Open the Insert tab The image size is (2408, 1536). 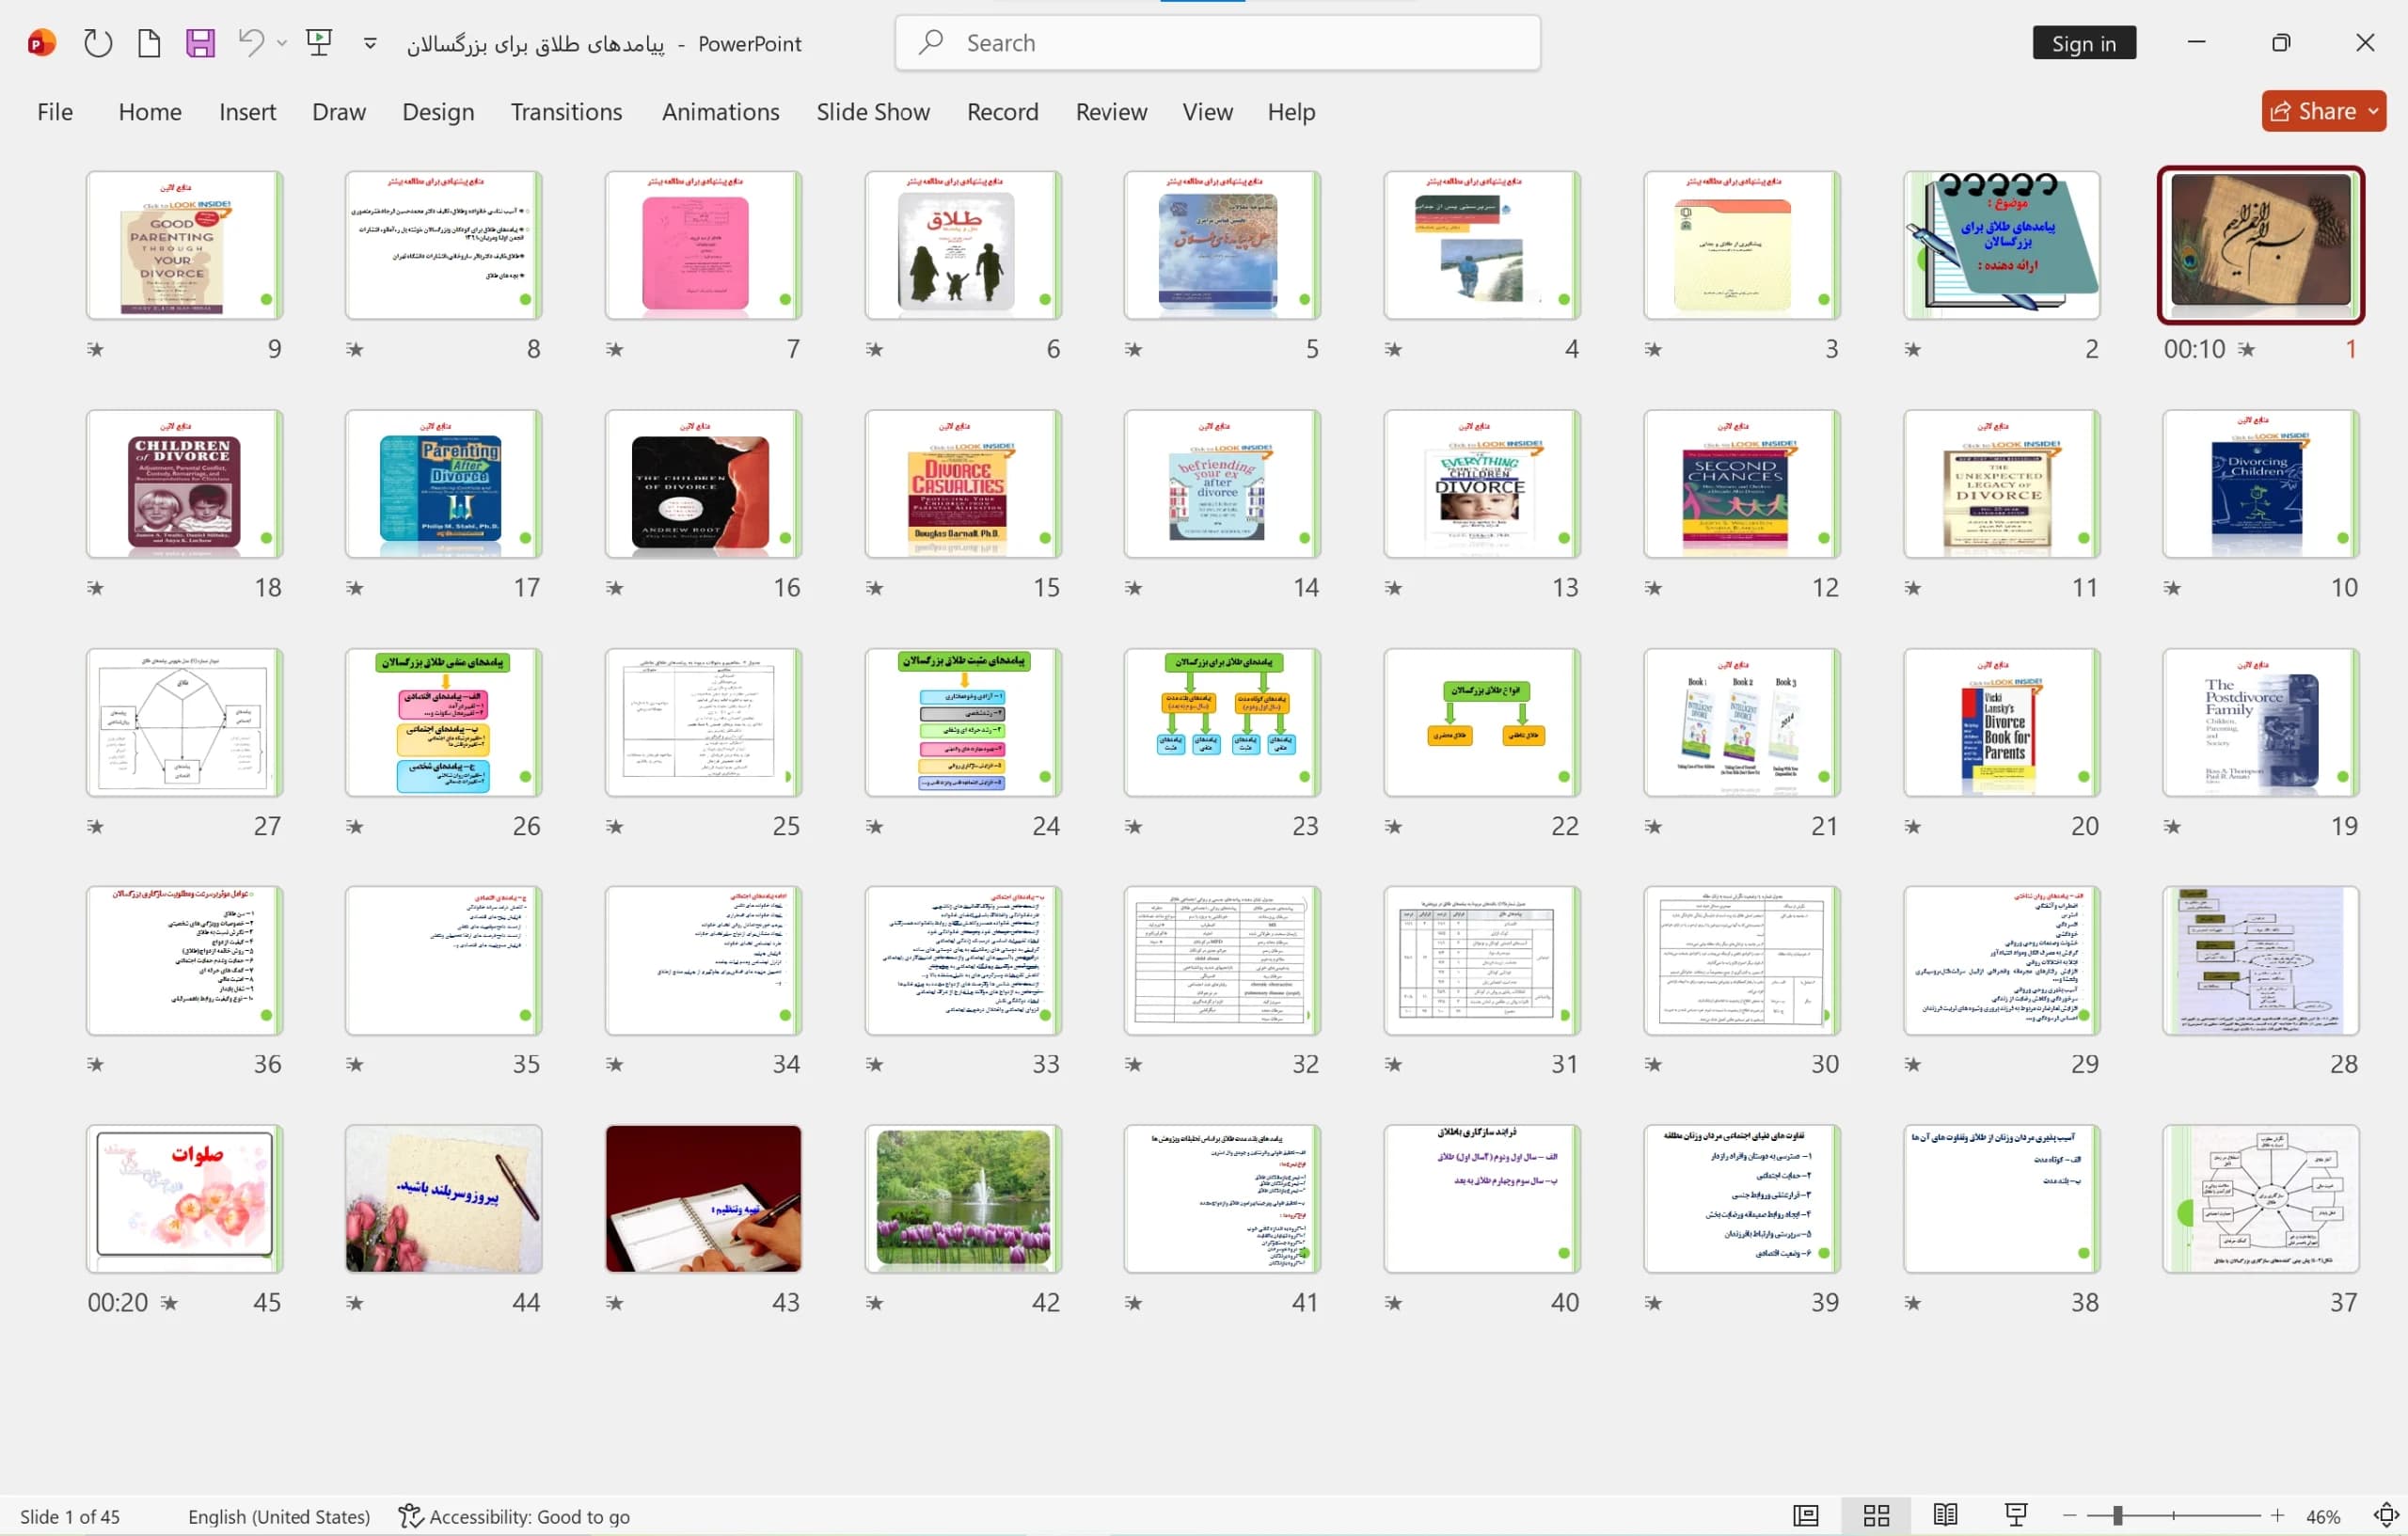247,111
